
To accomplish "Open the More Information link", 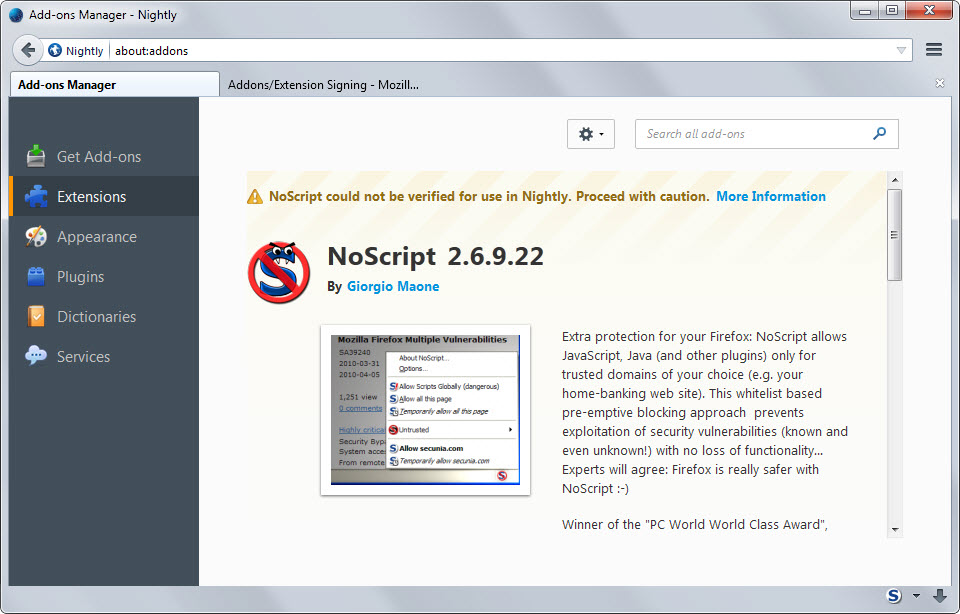I will point(770,196).
